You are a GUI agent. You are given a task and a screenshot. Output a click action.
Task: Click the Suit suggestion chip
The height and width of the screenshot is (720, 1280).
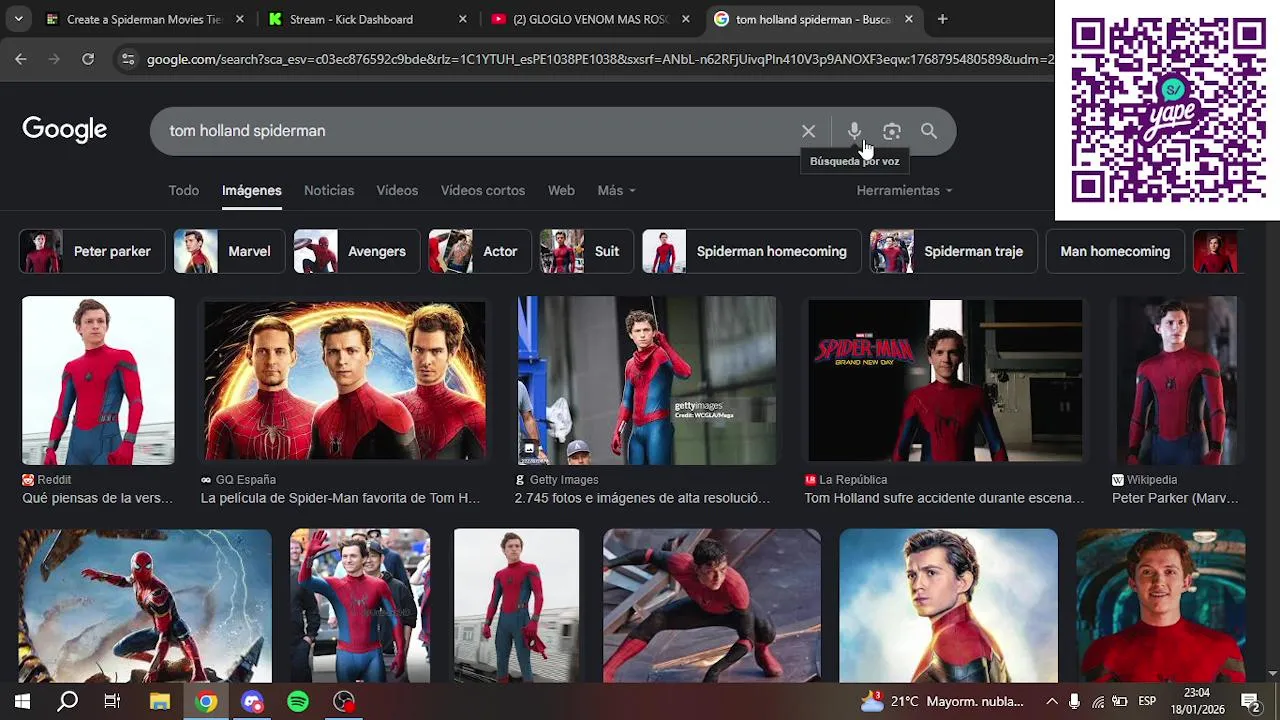click(x=587, y=251)
